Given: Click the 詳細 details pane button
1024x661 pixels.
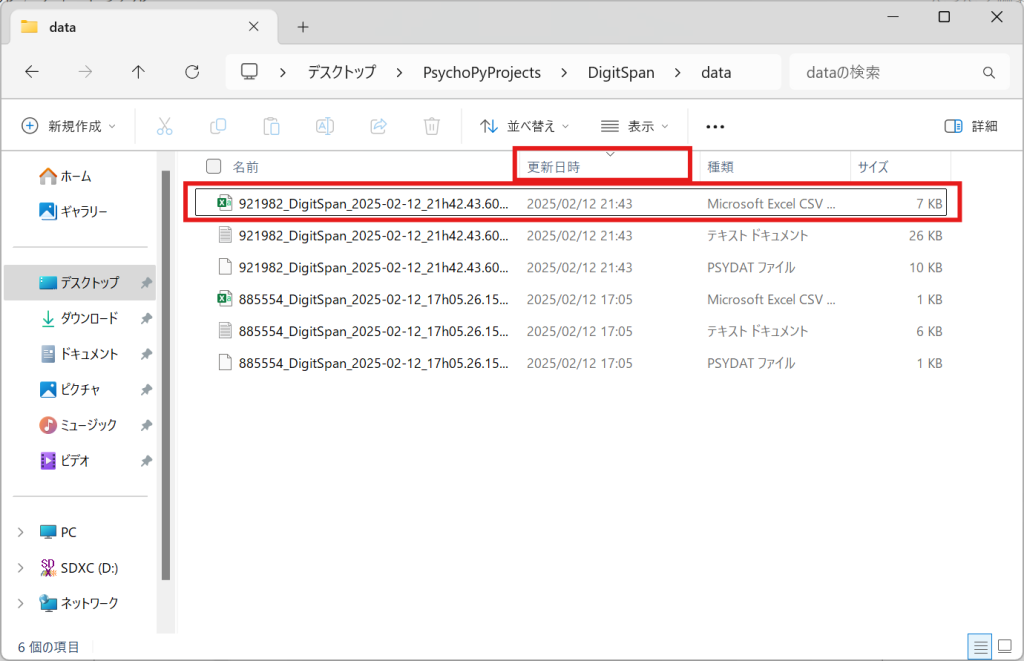Looking at the screenshot, I should pos(971,126).
